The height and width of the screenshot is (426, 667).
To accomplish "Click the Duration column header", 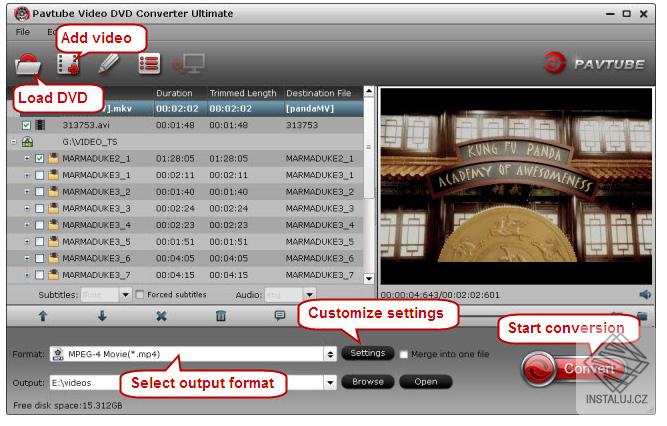I will [174, 93].
